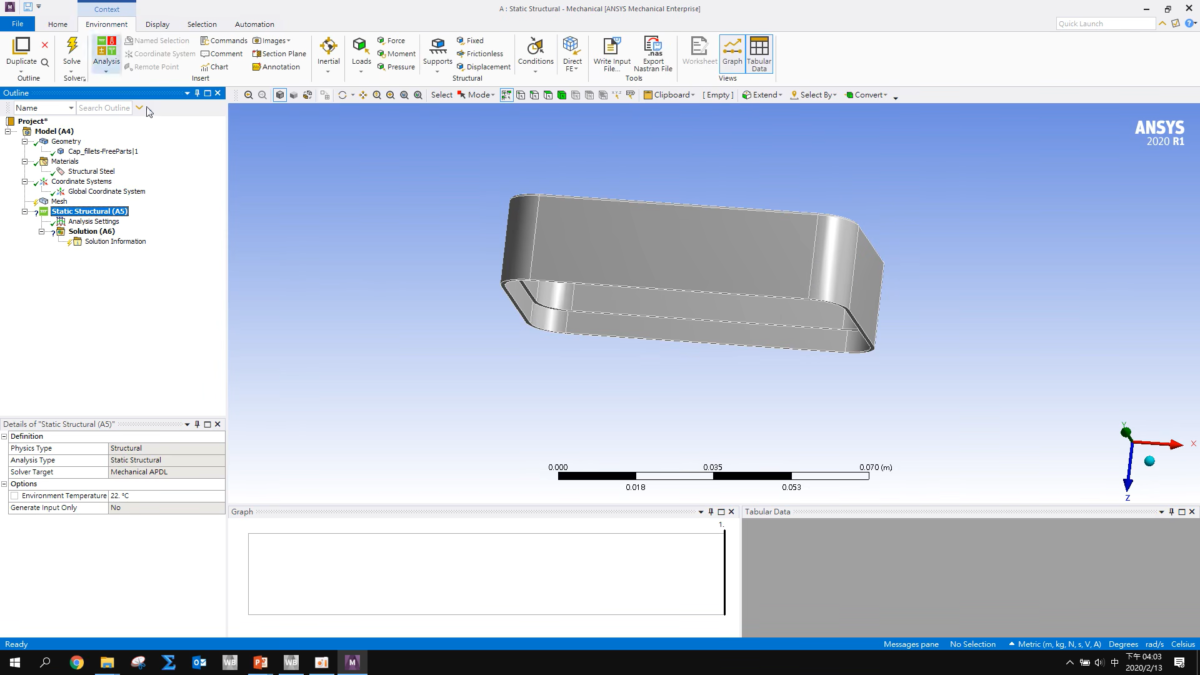Open the Inertial loads dropdown

tap(328, 53)
